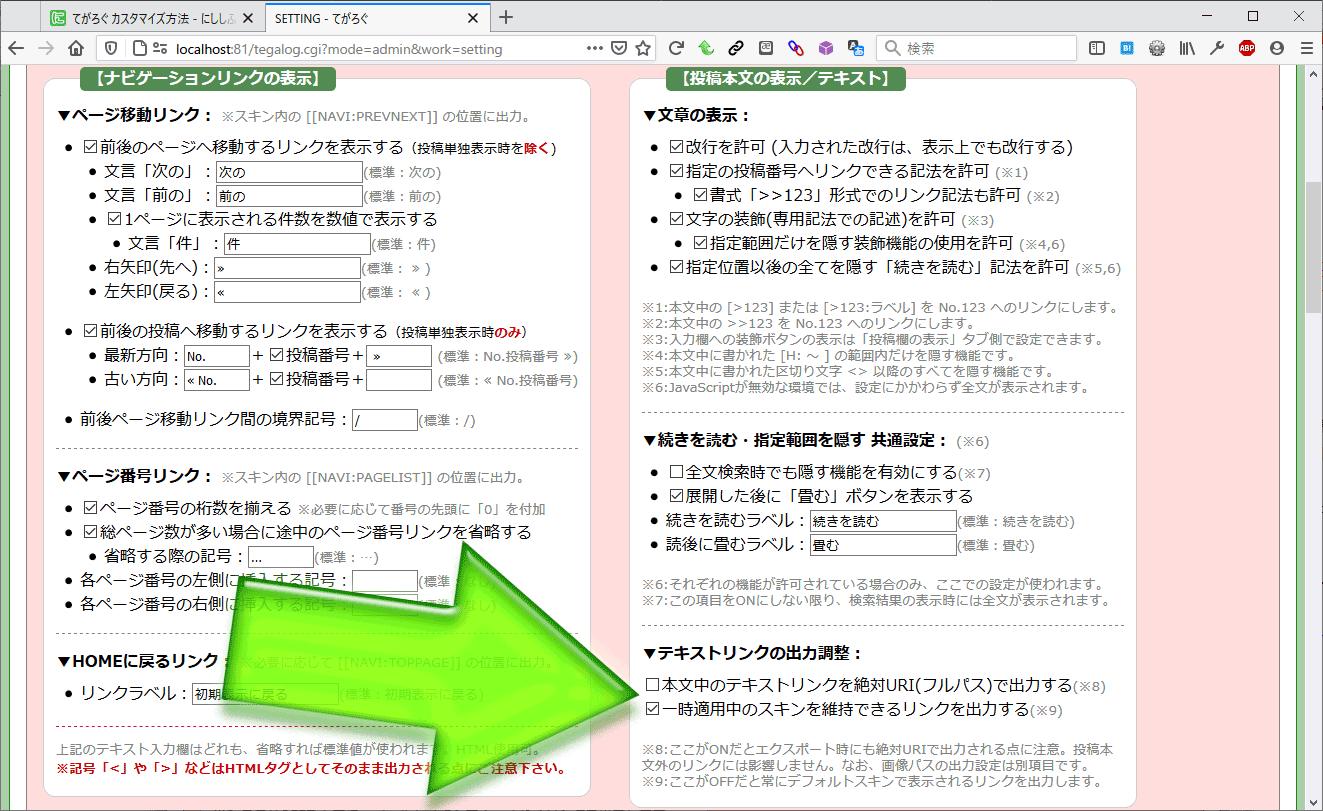The height and width of the screenshot is (811, 1323).
Task: Toggle ページ番号の桁数を揃える checkbox
Action: [x=90, y=508]
